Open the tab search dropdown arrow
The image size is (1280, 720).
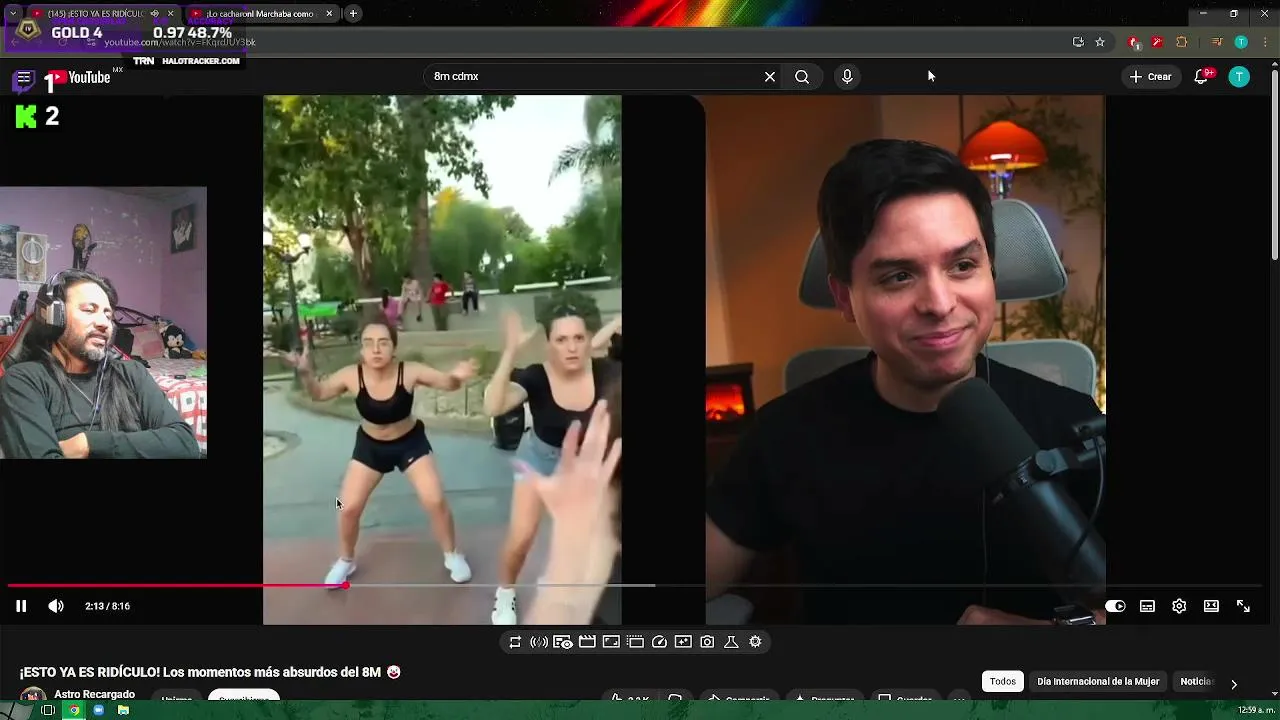tap(12, 14)
